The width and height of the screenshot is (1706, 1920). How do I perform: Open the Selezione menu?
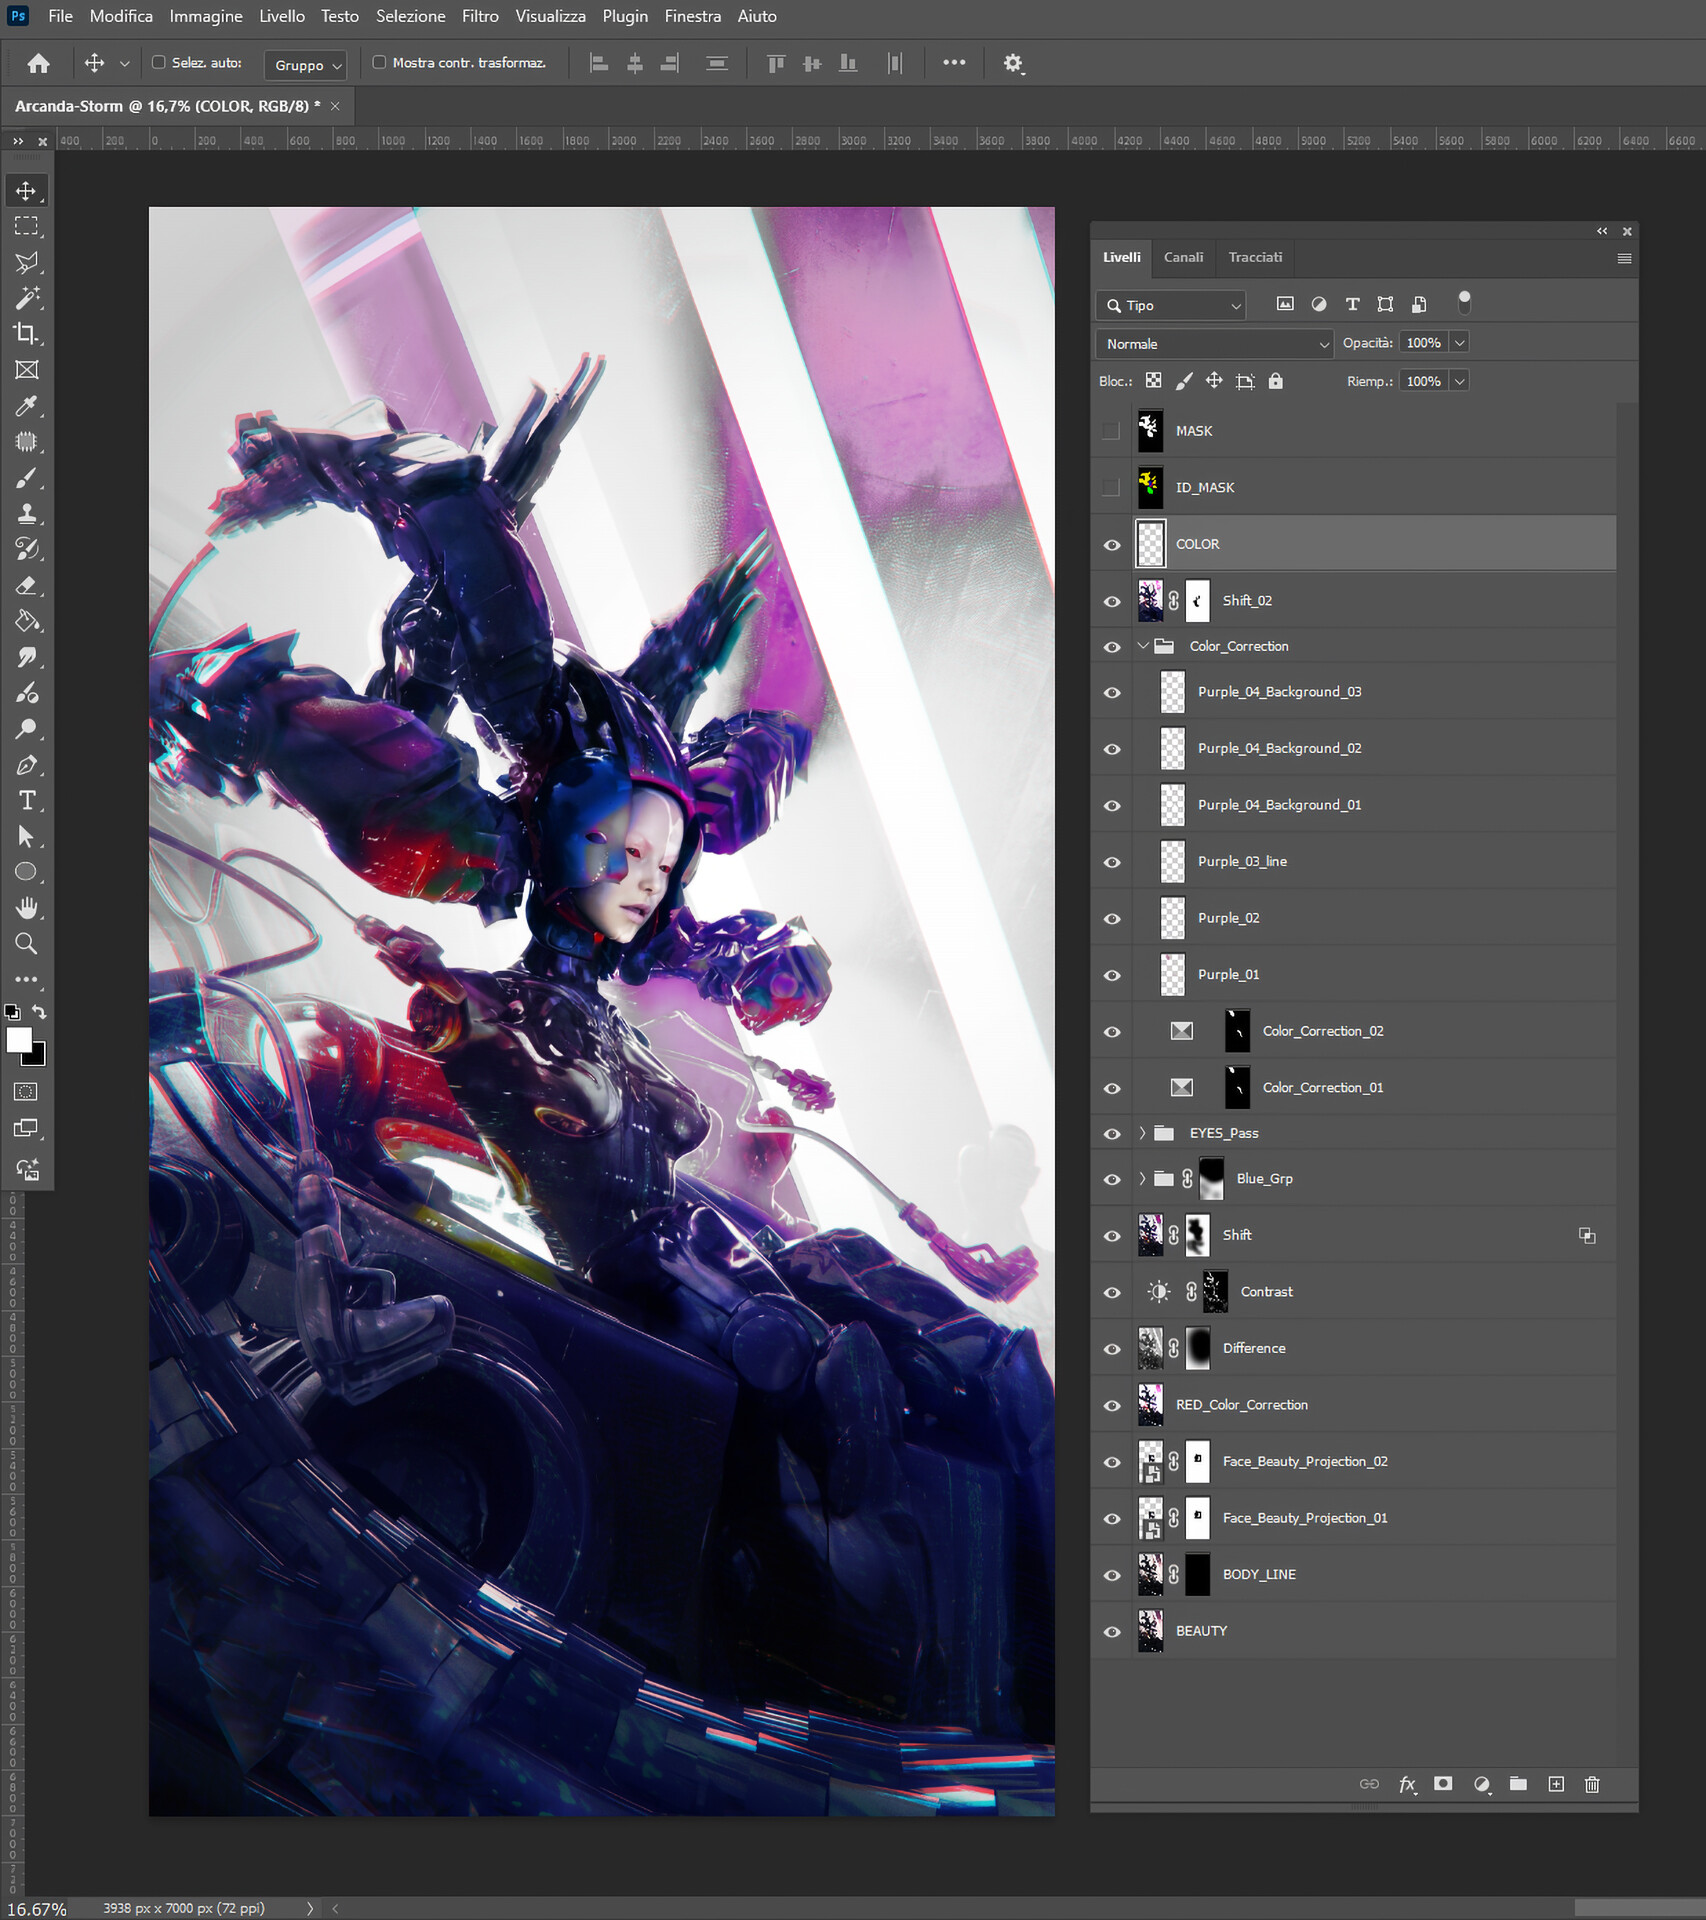pyautogui.click(x=411, y=16)
